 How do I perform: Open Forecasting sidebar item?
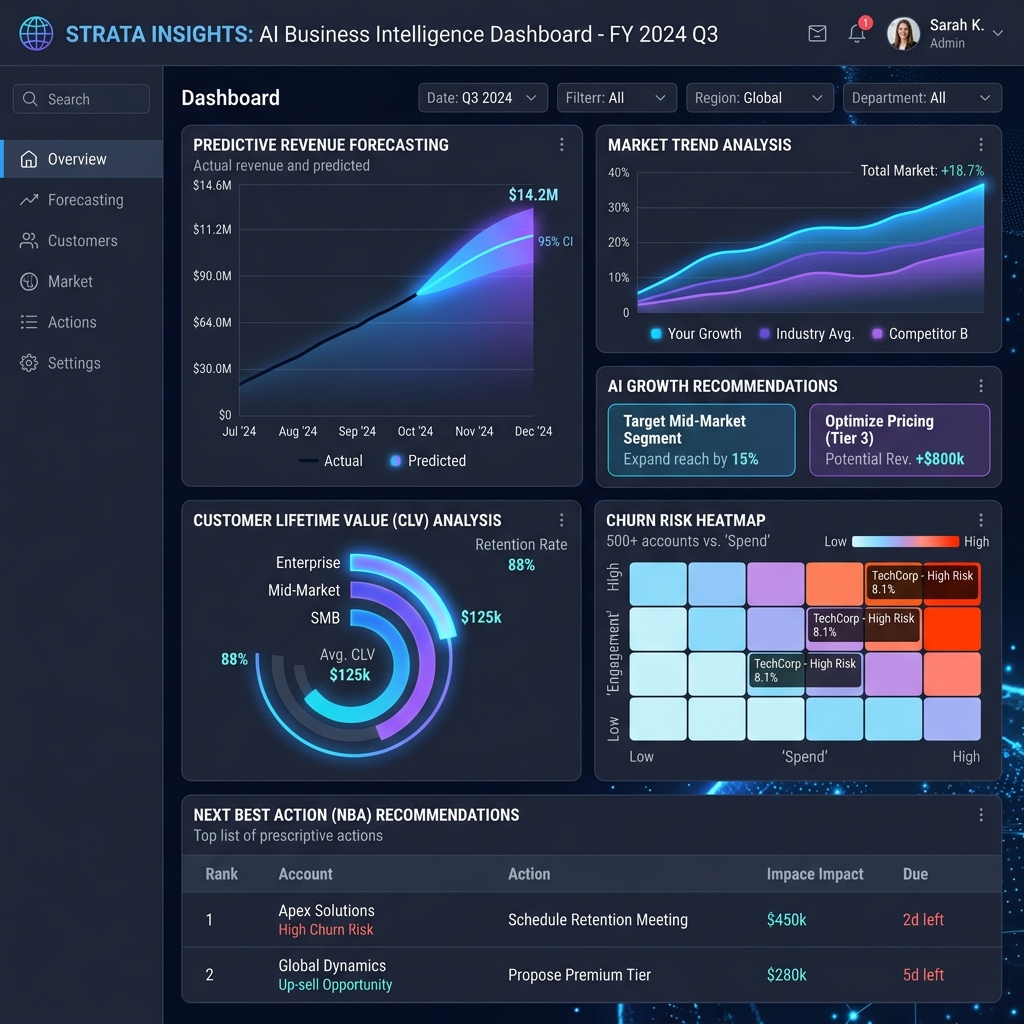(x=81, y=200)
